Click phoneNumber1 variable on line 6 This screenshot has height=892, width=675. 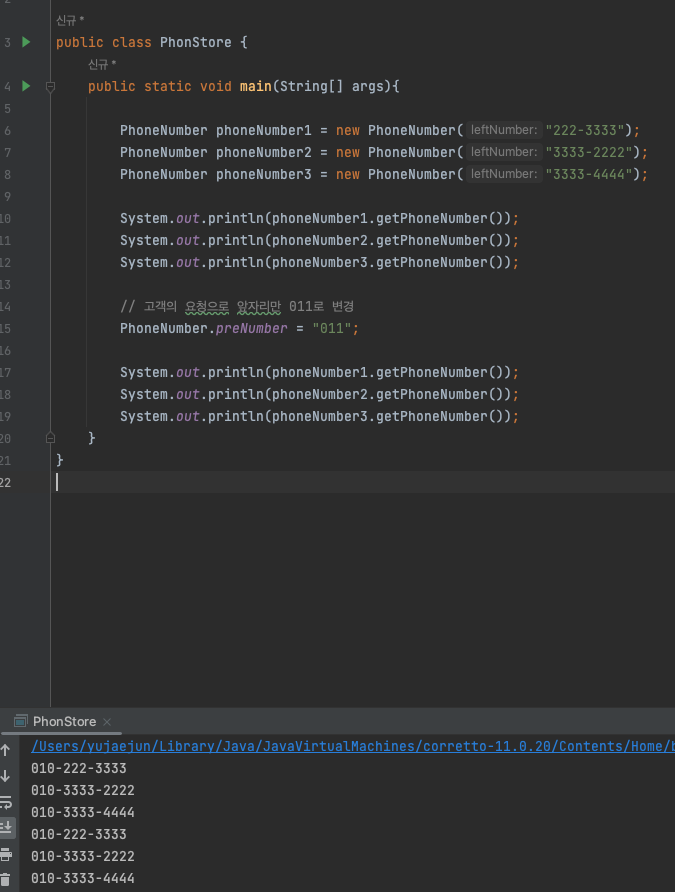coord(264,130)
